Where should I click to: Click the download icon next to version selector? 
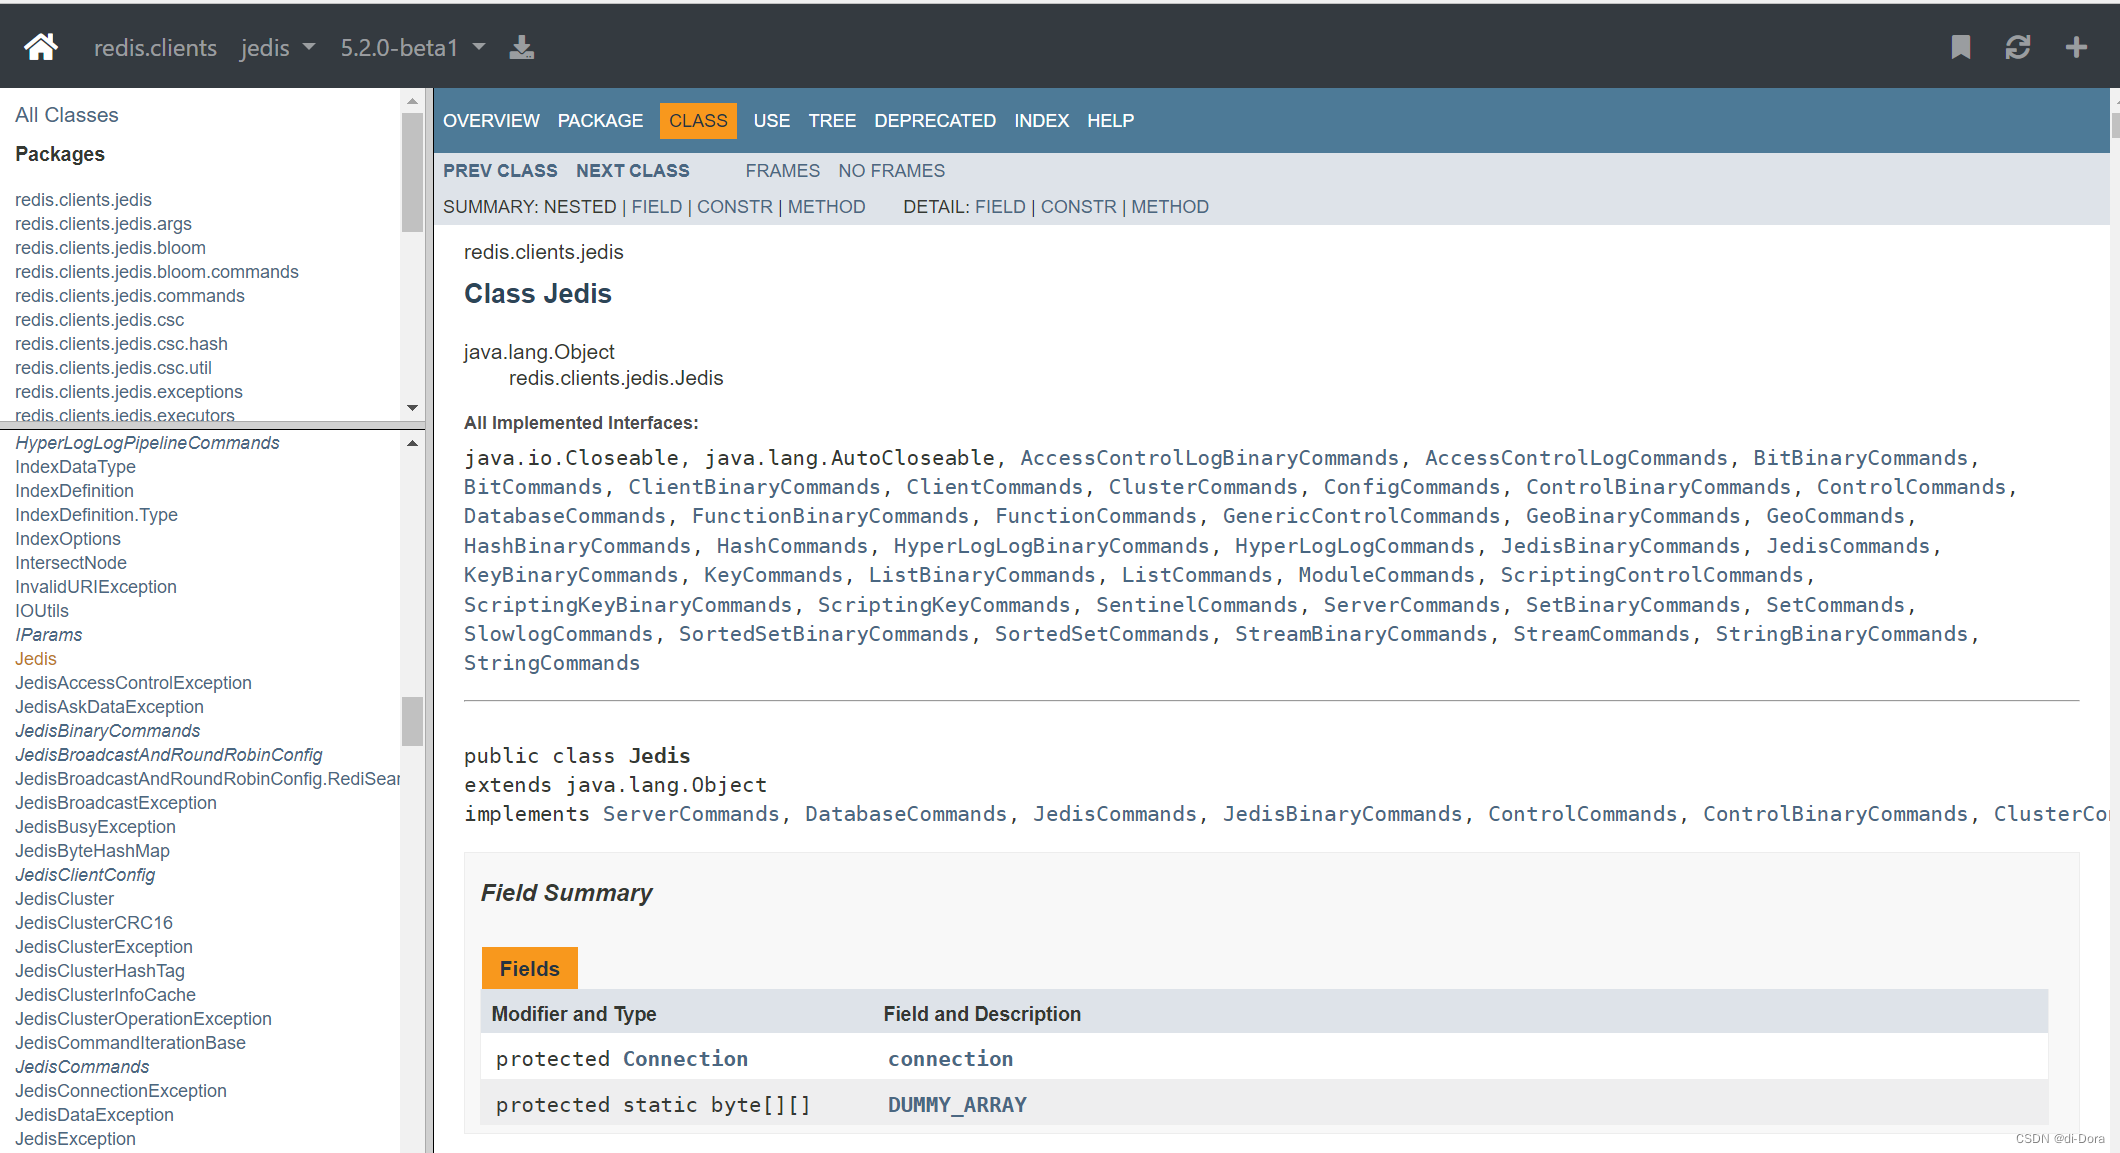coord(521,47)
